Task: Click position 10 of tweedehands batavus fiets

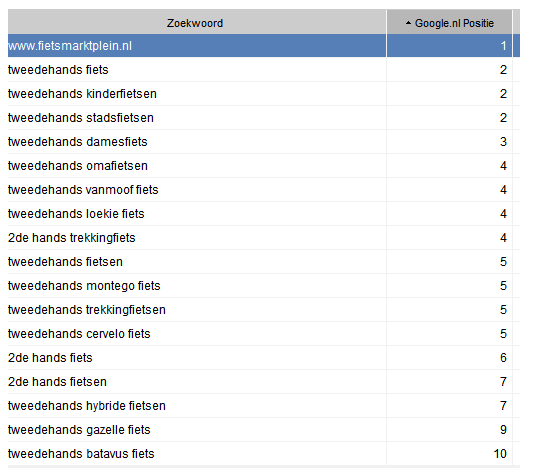Action: point(500,454)
